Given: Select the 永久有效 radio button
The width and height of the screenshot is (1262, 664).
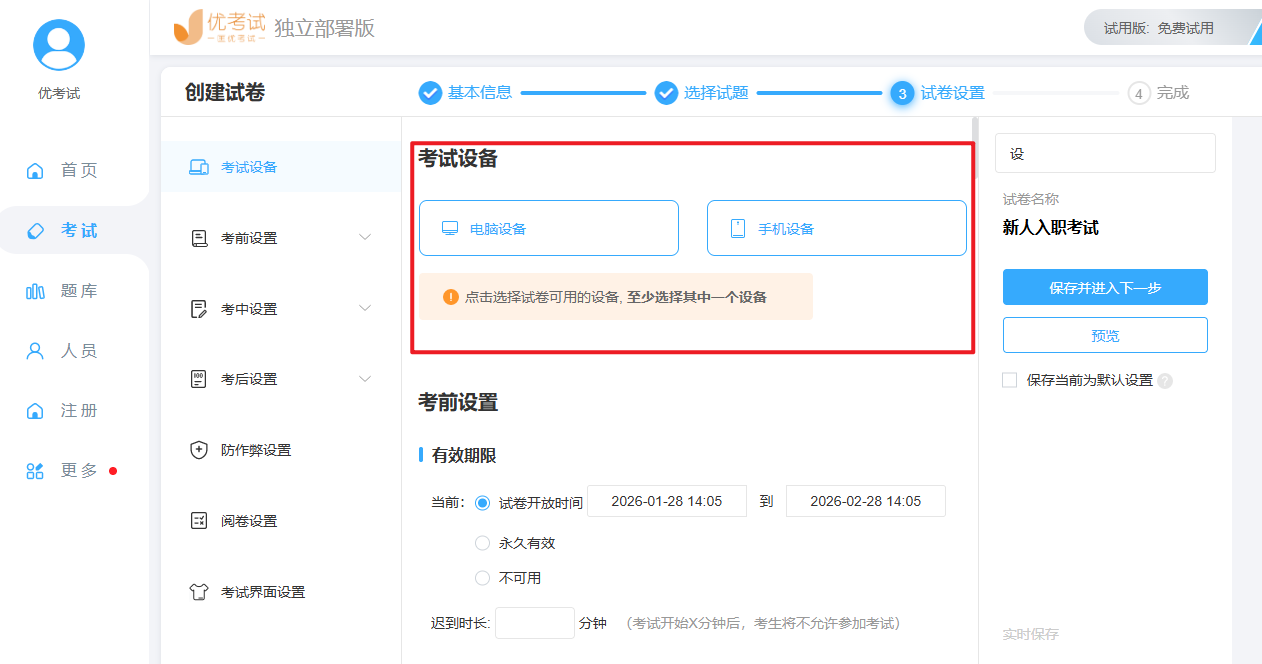Looking at the screenshot, I should point(482,543).
